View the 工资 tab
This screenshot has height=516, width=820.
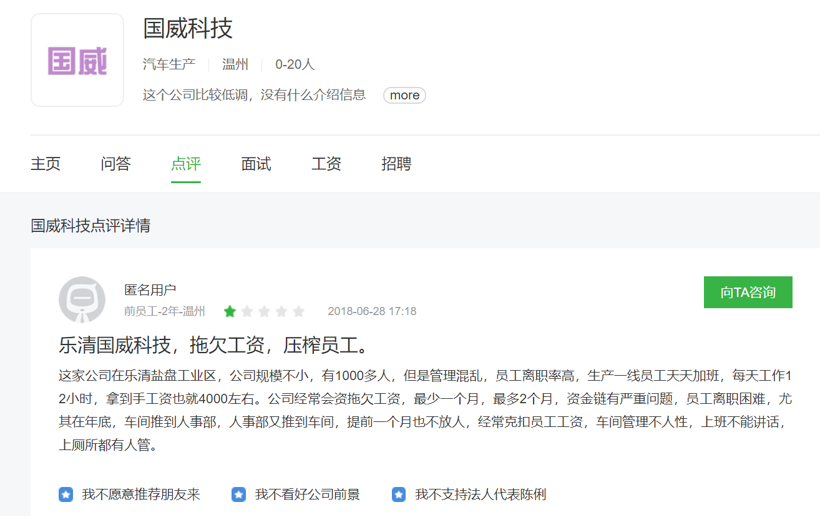coord(326,164)
